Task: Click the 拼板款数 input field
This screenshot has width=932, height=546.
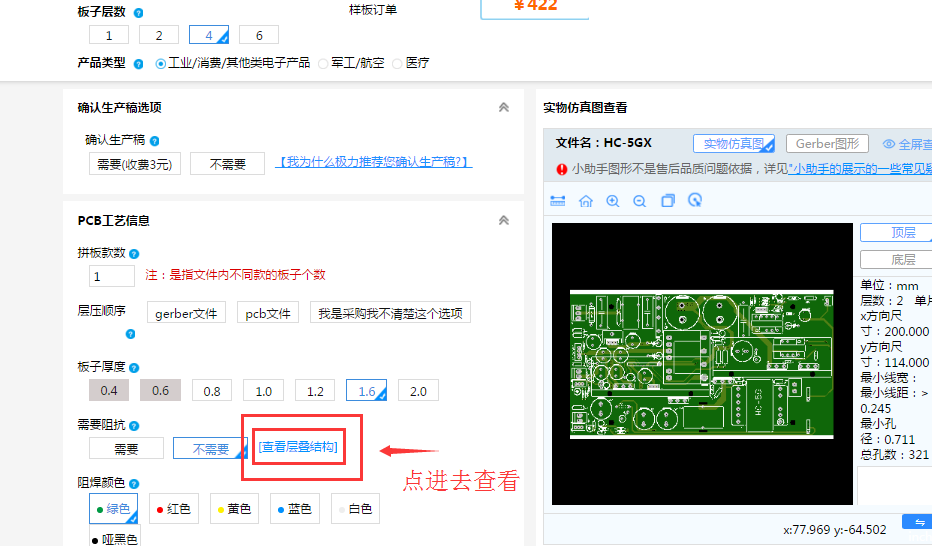Action: click(112, 276)
